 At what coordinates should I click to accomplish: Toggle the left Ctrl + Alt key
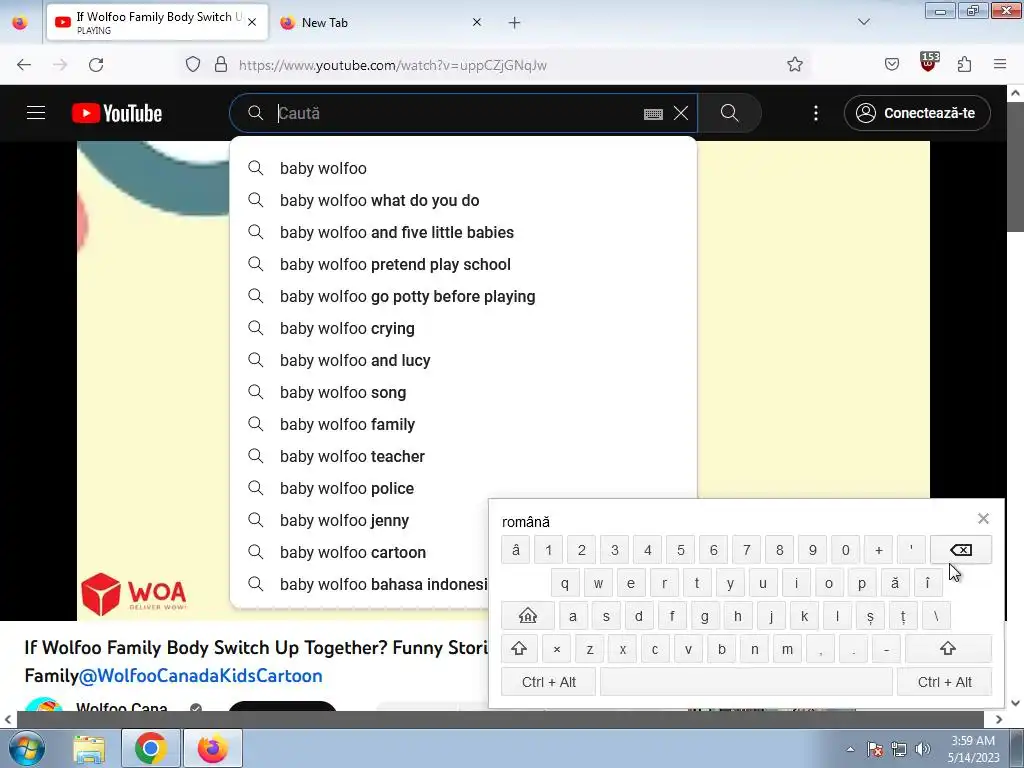point(549,682)
